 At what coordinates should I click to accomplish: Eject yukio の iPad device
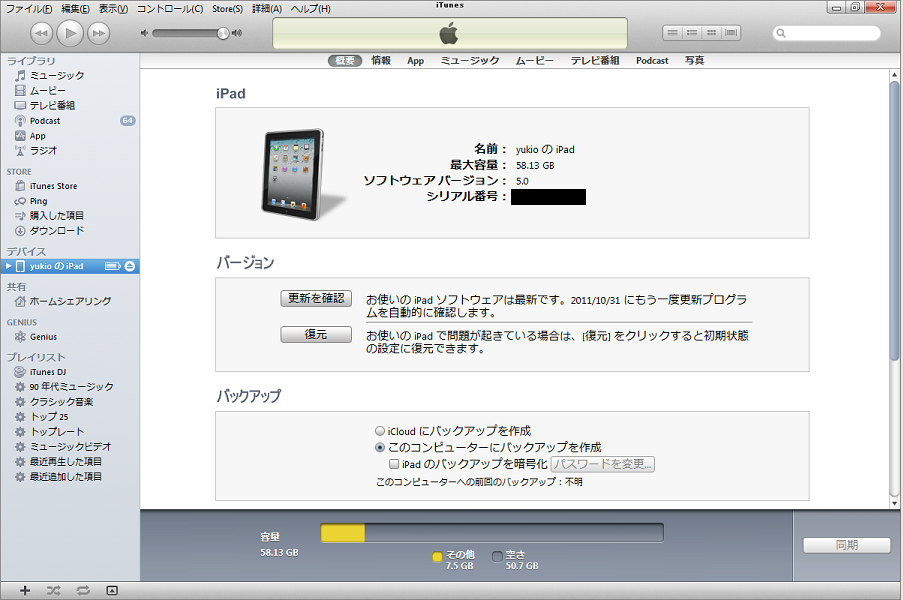pyautogui.click(x=130, y=266)
